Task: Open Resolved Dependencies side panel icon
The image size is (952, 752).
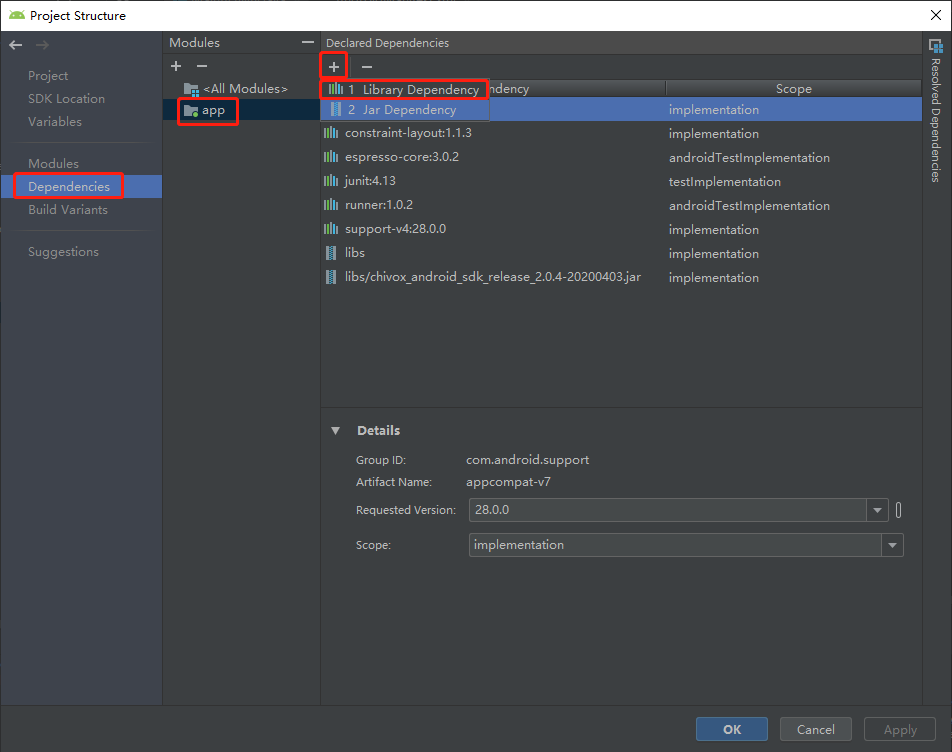Action: (936, 45)
